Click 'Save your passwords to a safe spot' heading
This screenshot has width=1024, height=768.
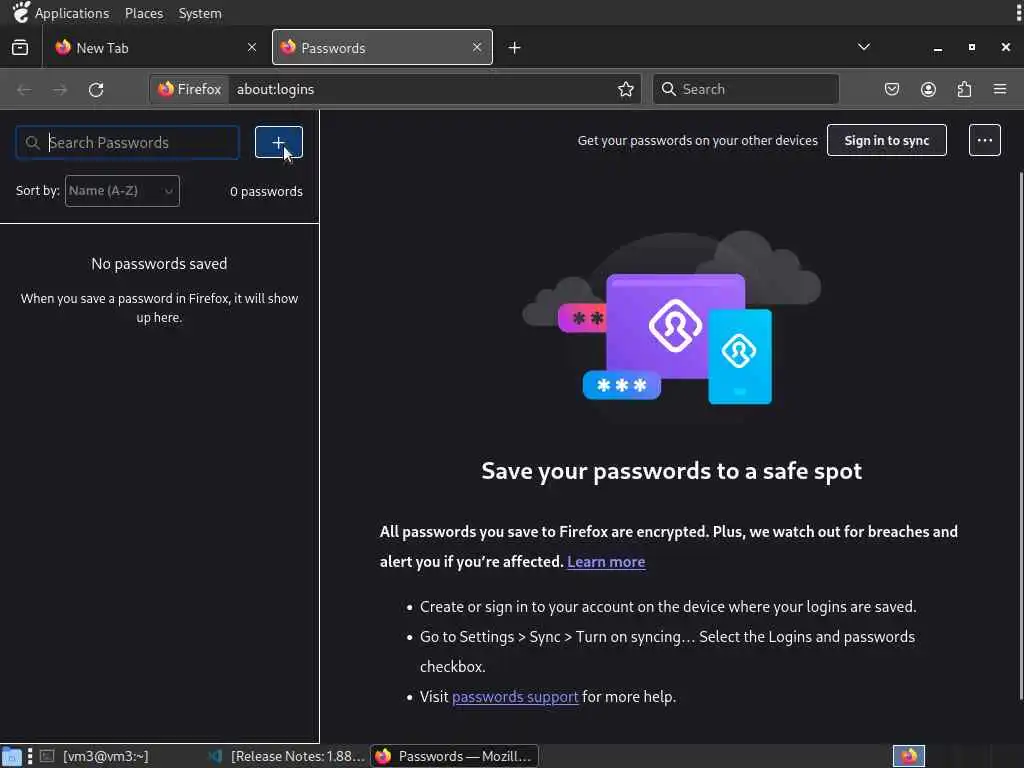[x=671, y=472]
